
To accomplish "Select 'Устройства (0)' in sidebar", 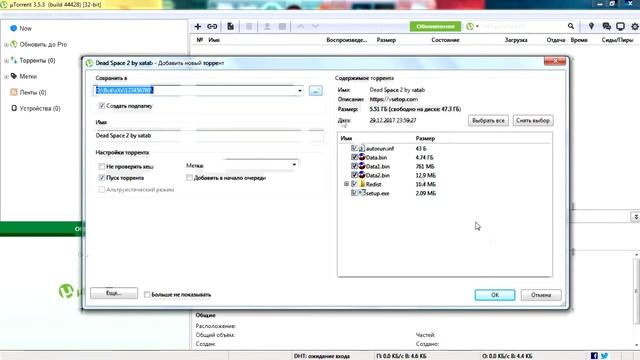I will tap(40, 109).
